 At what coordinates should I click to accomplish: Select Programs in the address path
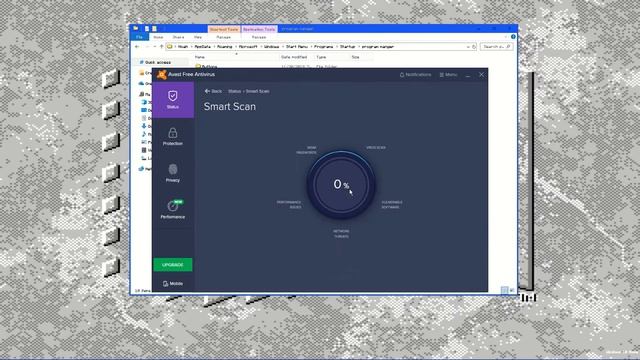pos(324,47)
